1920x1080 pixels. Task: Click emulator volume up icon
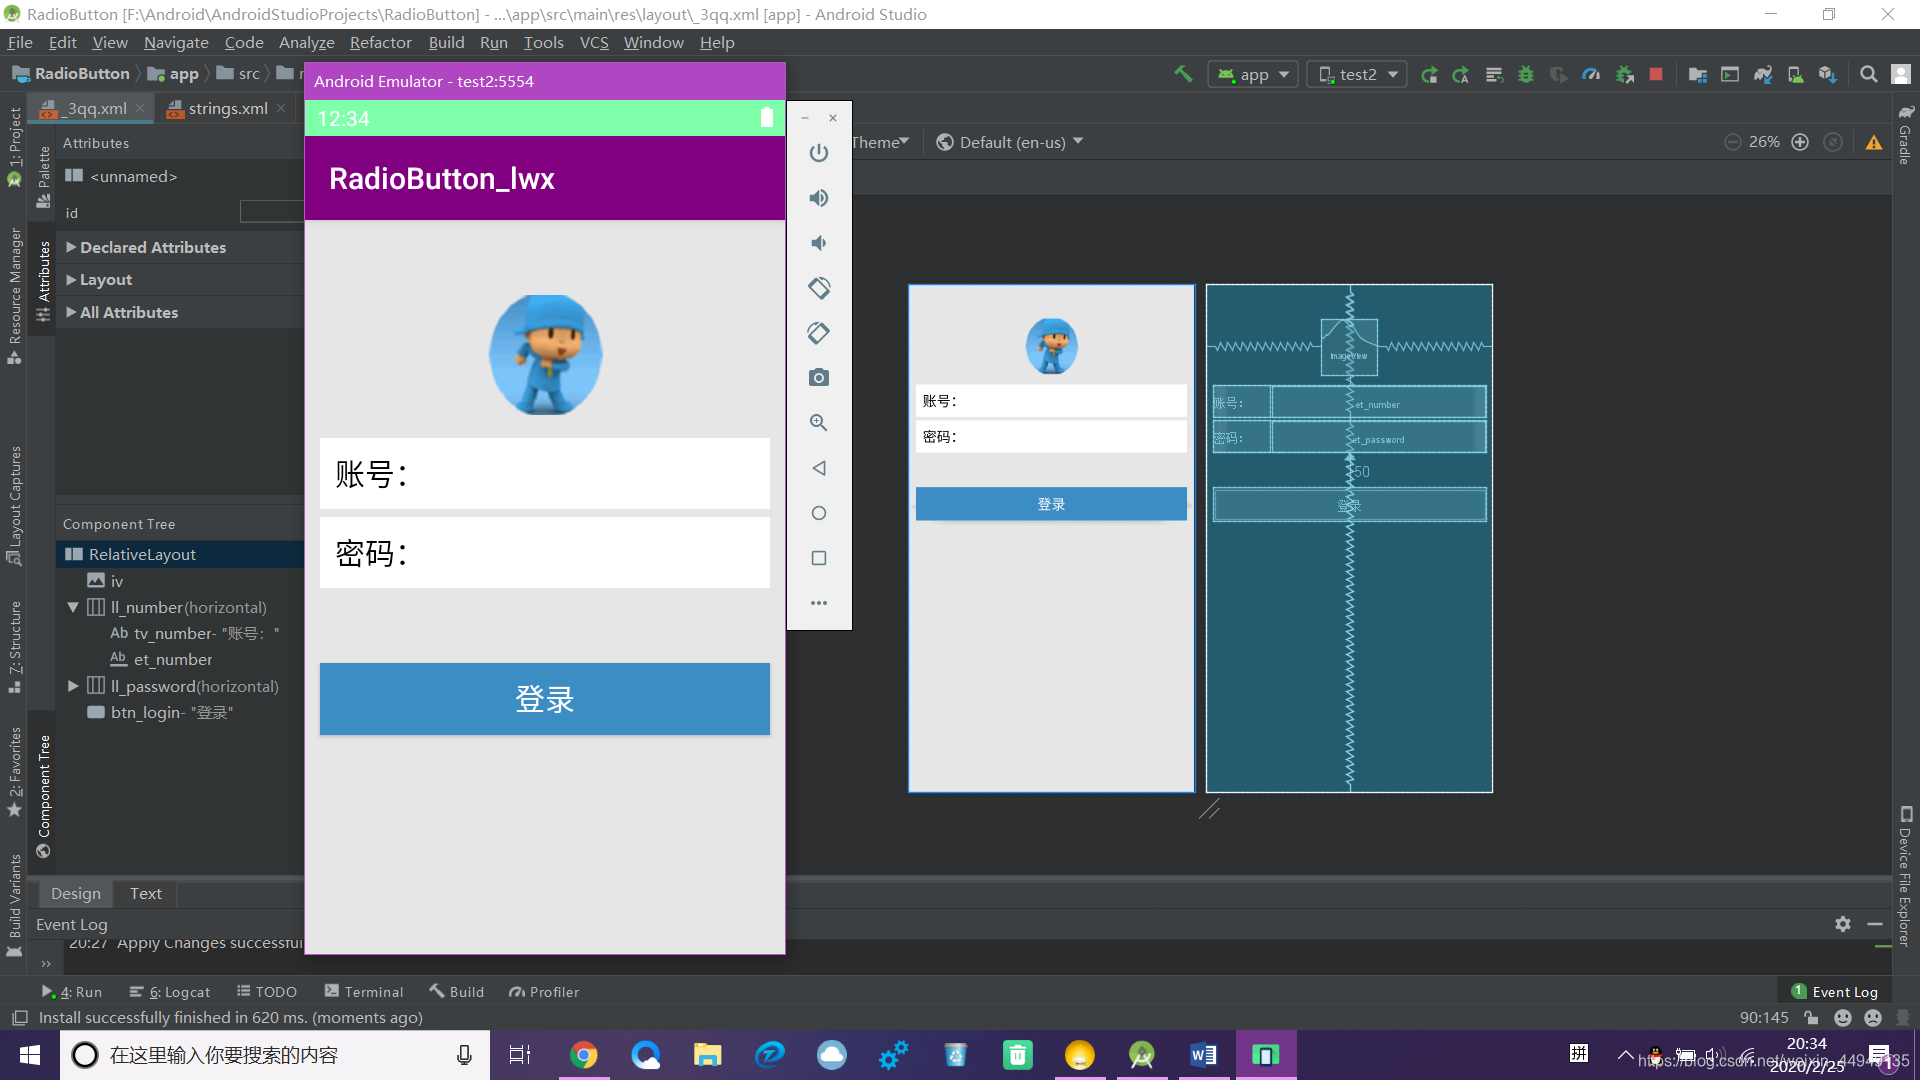(x=819, y=198)
